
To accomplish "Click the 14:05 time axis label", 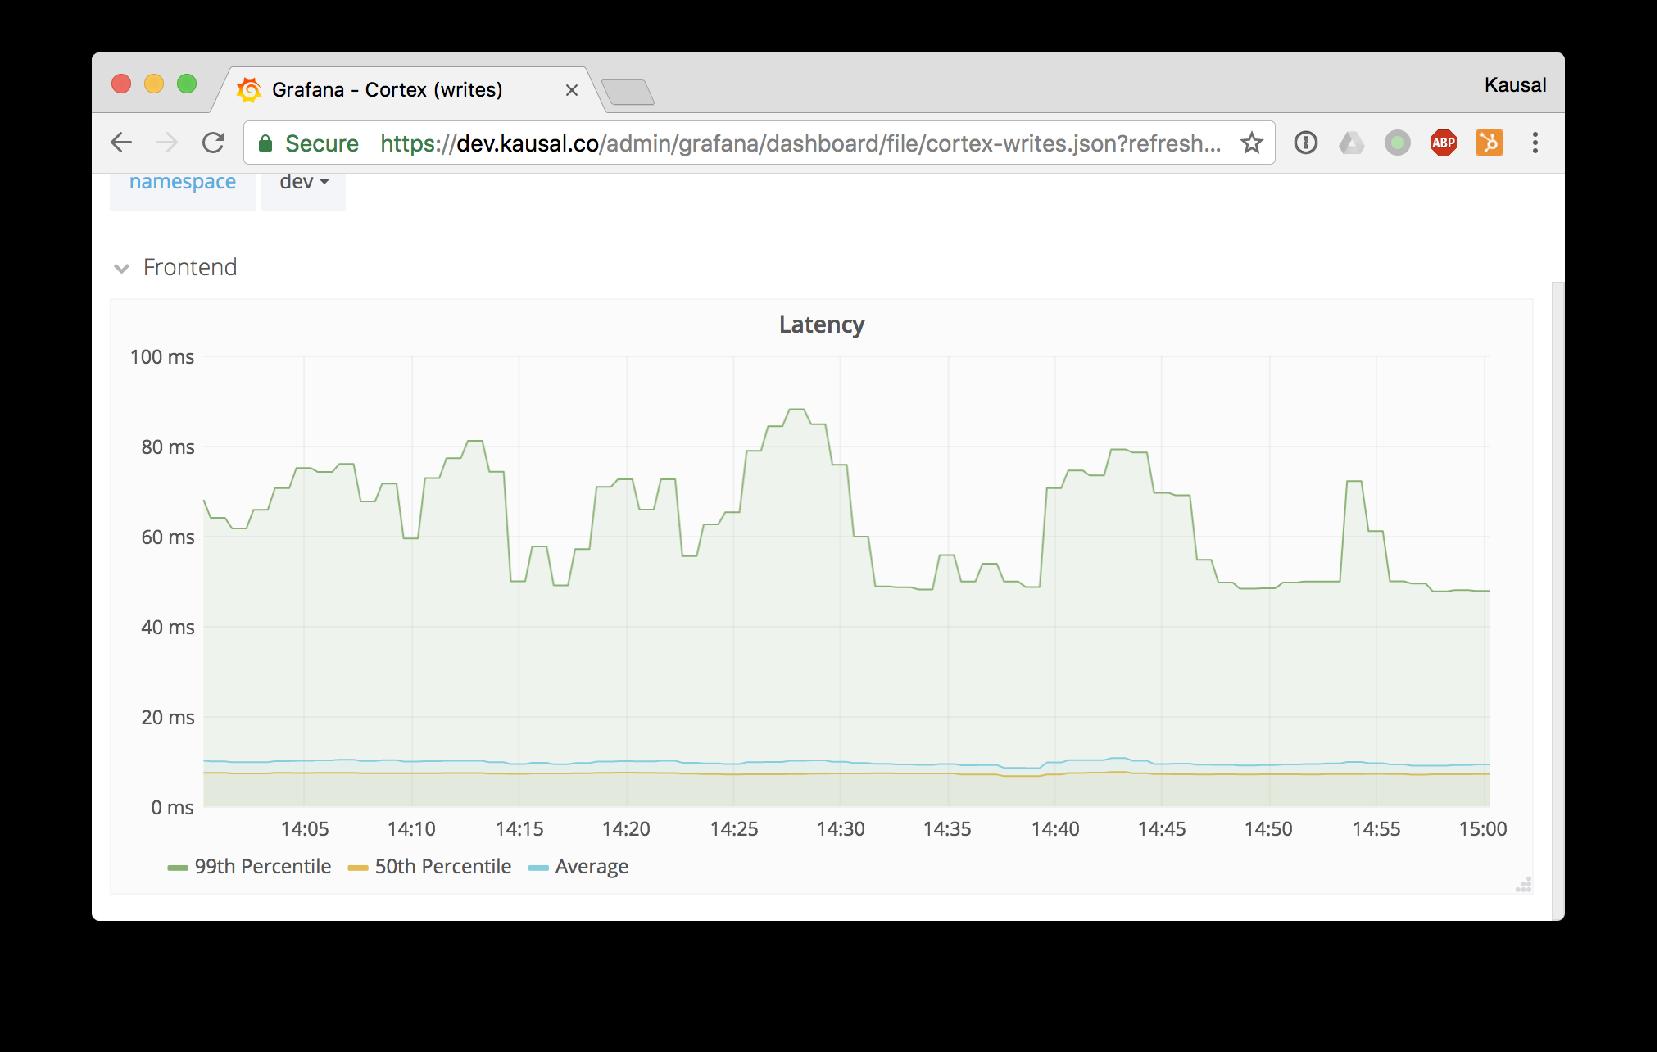I will coord(305,829).
